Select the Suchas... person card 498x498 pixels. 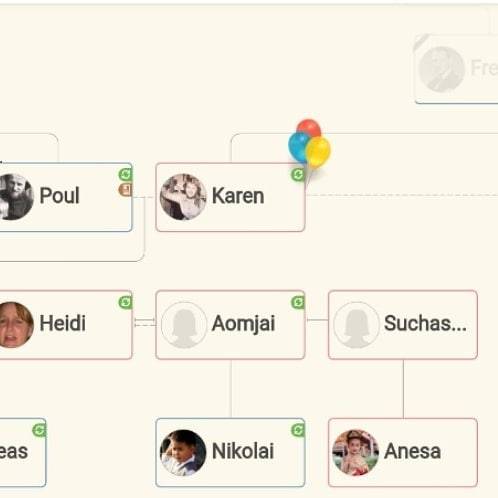(x=403, y=325)
